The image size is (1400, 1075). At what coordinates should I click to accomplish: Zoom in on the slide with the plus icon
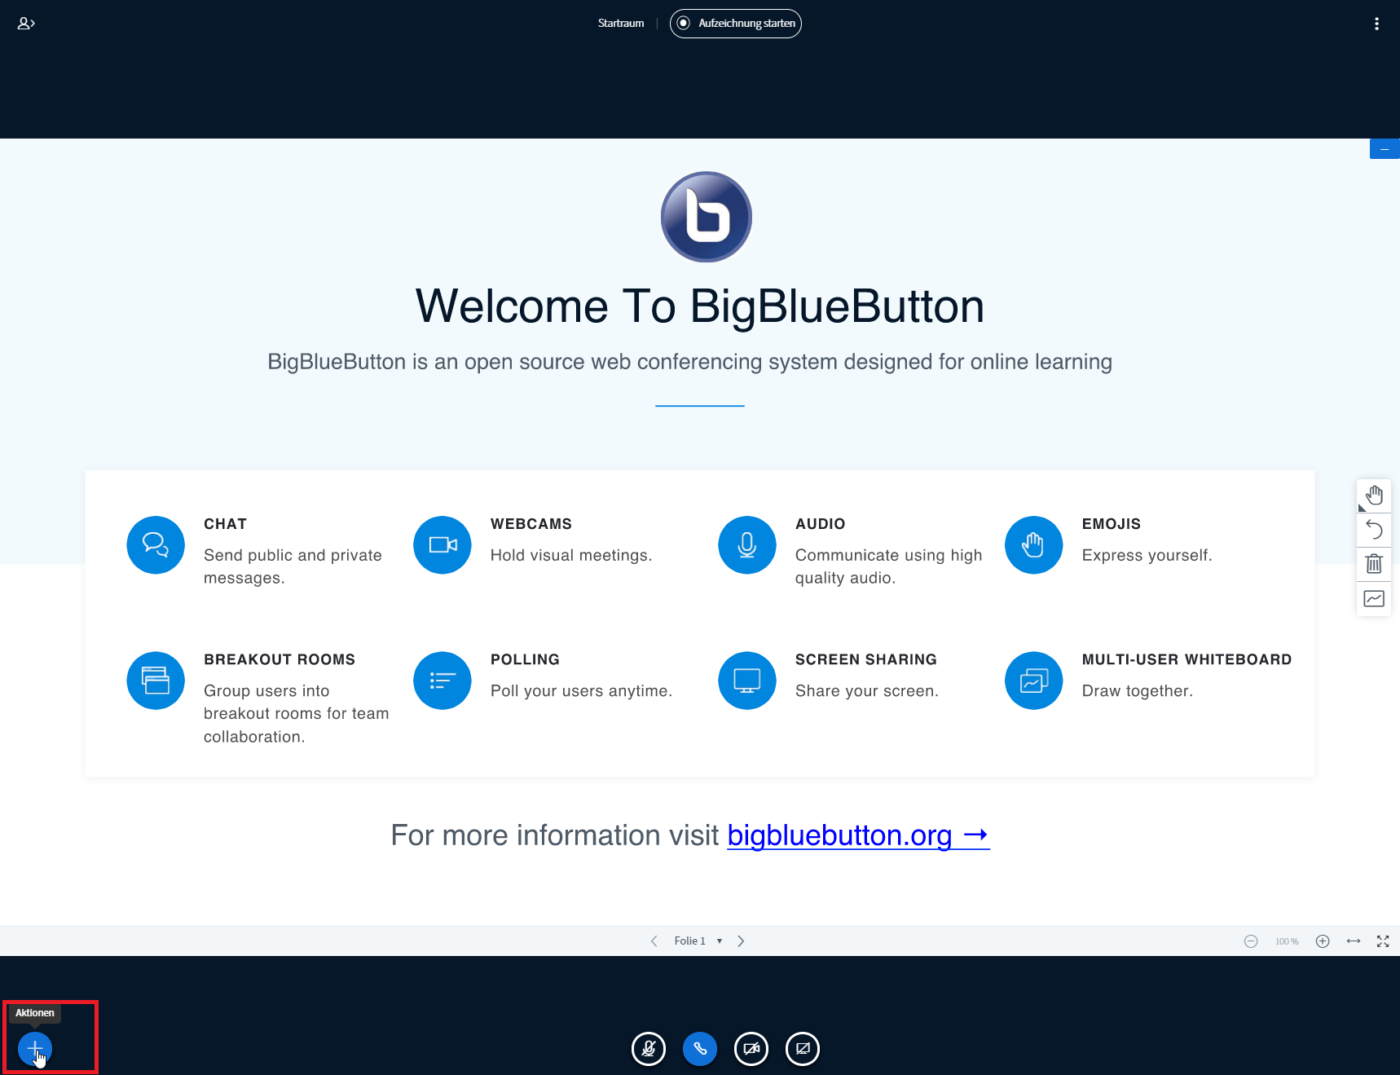tap(1322, 941)
